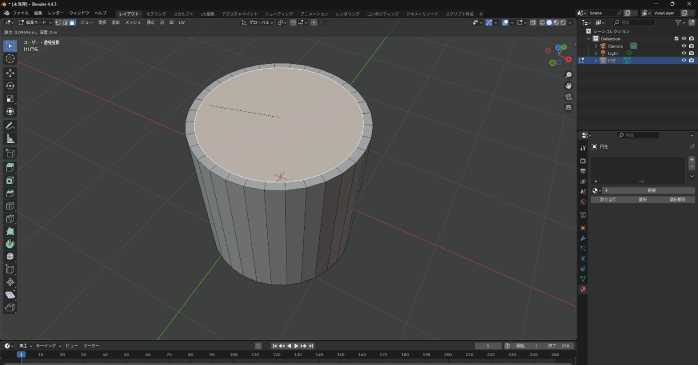
Task: Switch to the Shading workspace tab
Action: coord(279,14)
